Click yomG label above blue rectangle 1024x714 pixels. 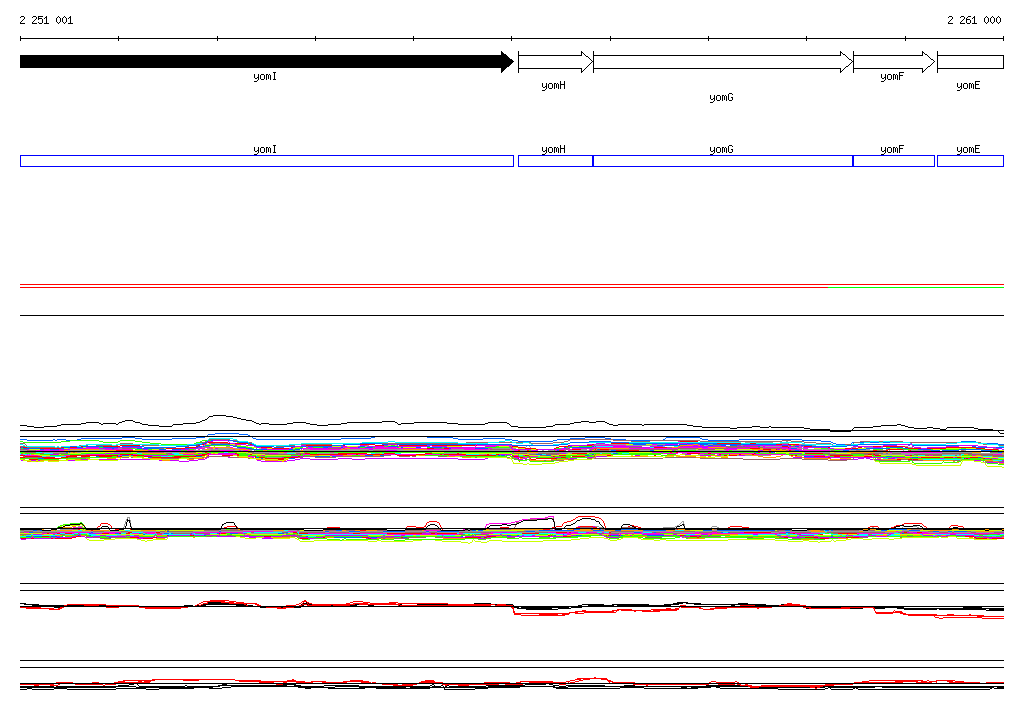722,150
